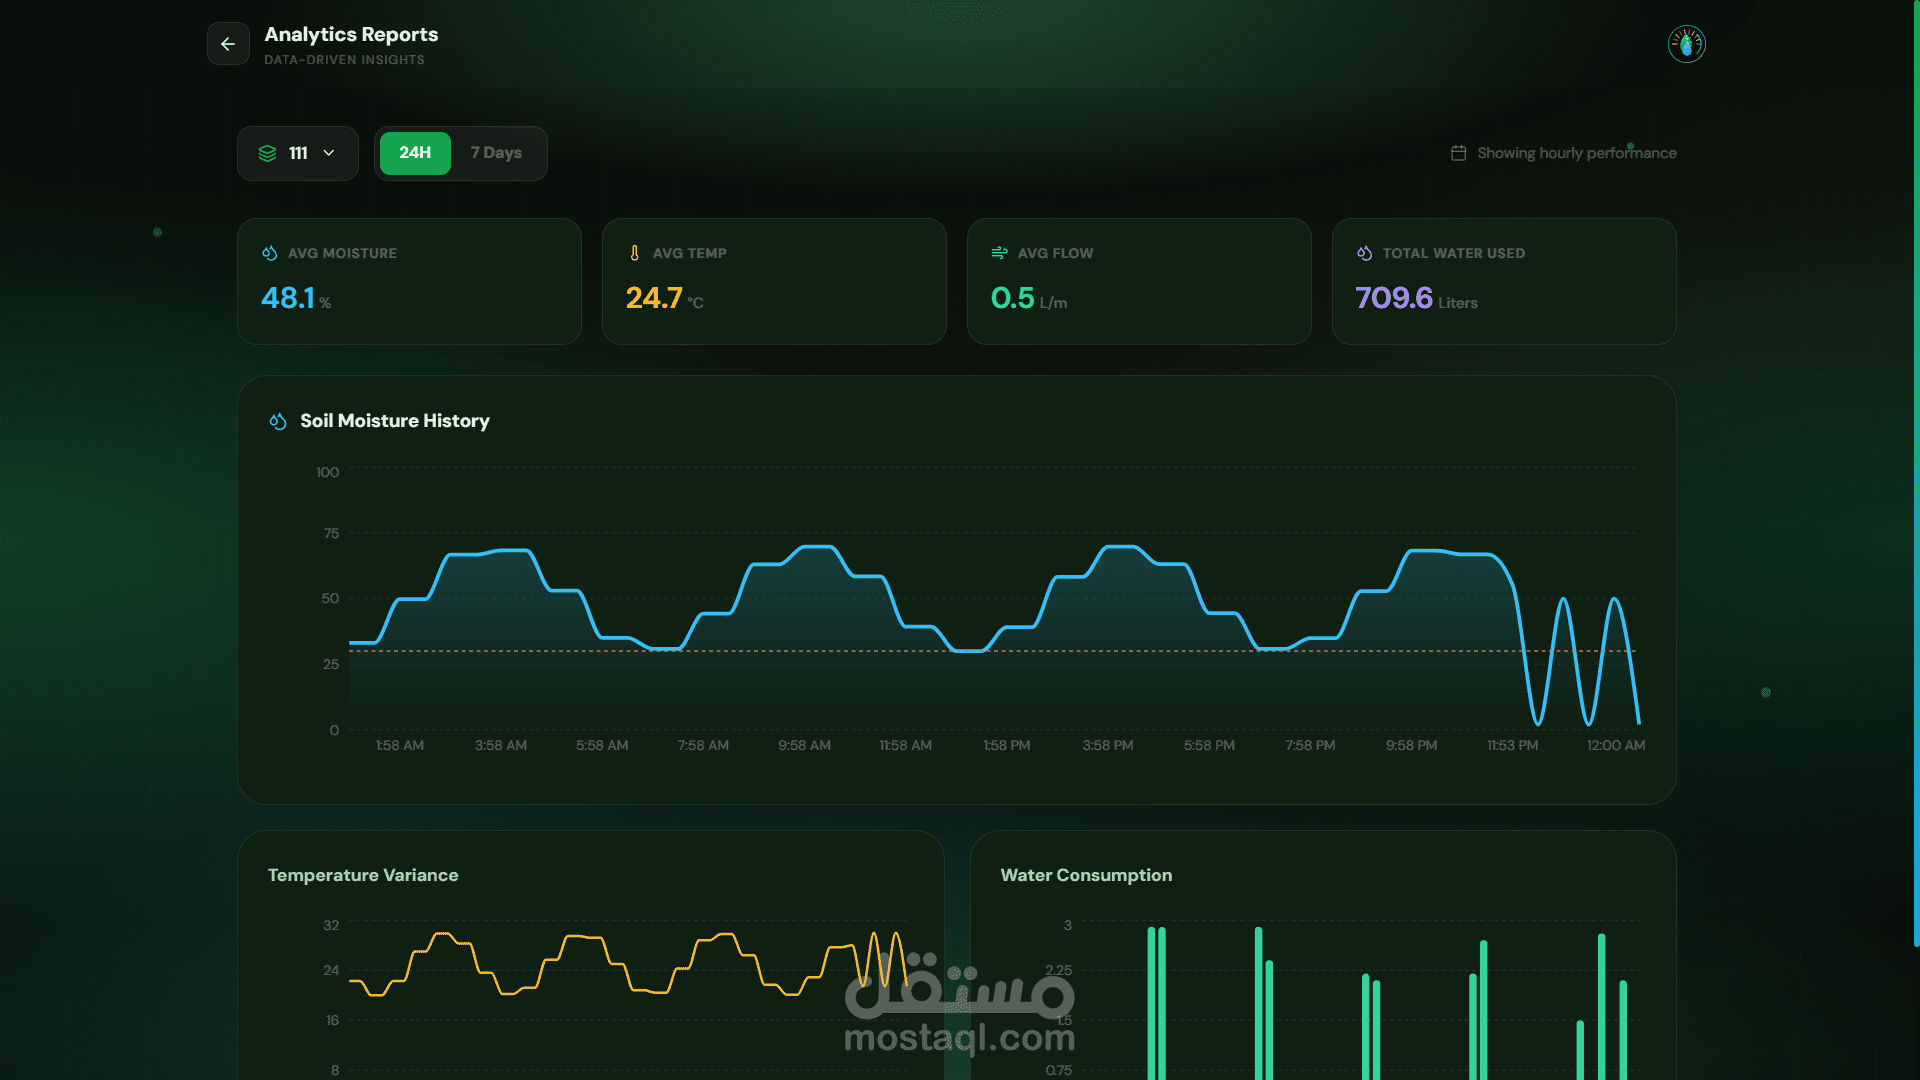Switch to the 7 Days range
Image resolution: width=1920 pixels, height=1080 pixels.
(496, 153)
